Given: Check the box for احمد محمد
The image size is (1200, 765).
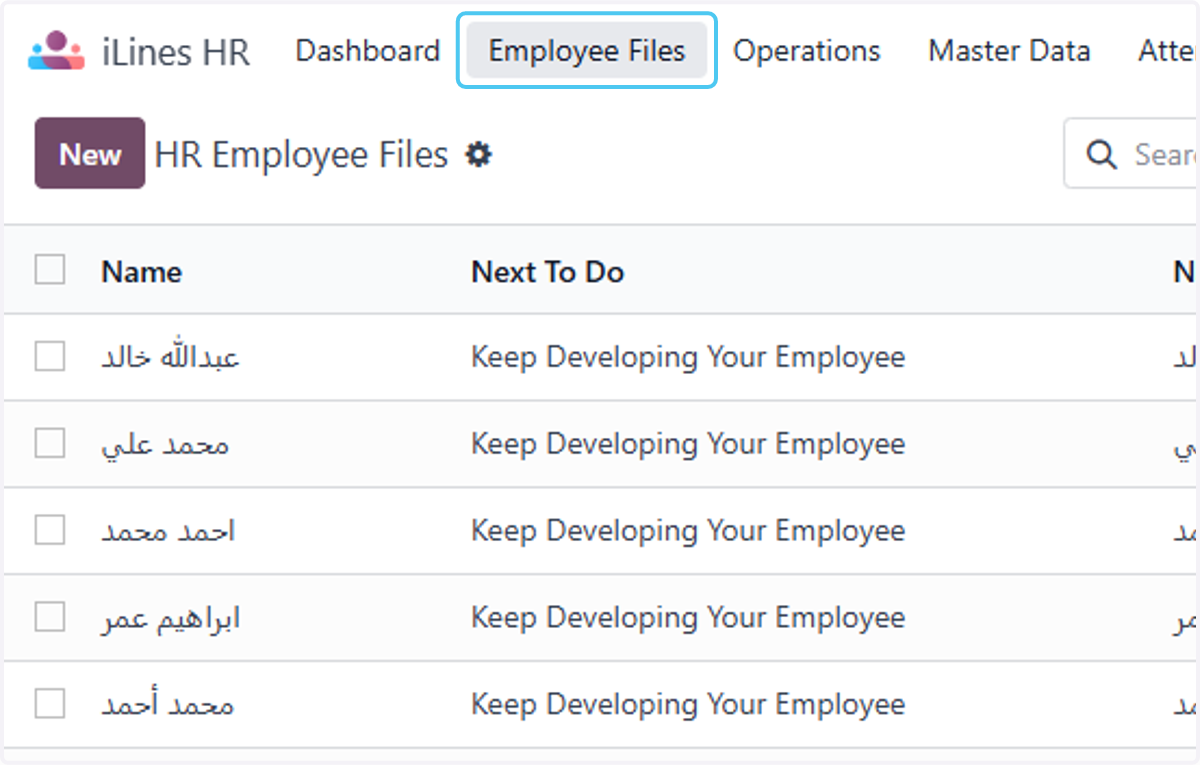Looking at the screenshot, I should tap(50, 530).
